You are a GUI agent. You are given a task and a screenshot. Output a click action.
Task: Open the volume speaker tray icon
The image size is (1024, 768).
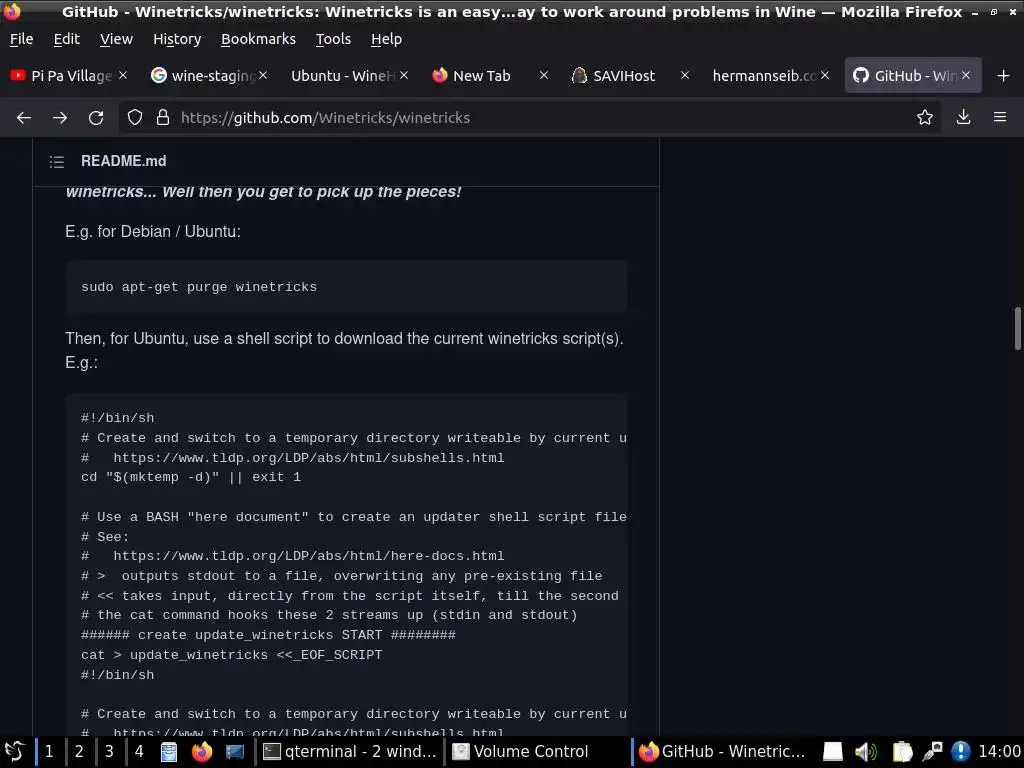coord(866,752)
